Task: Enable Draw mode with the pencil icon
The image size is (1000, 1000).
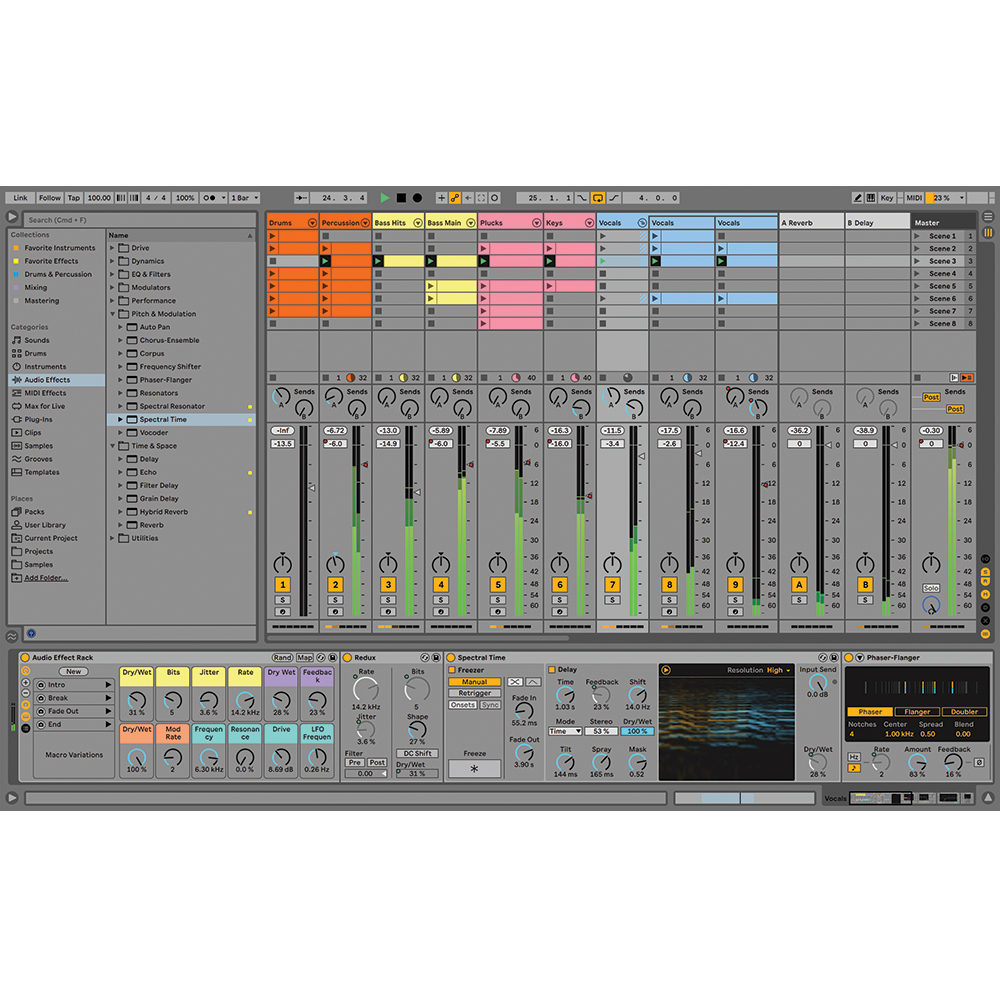Action: click(858, 197)
